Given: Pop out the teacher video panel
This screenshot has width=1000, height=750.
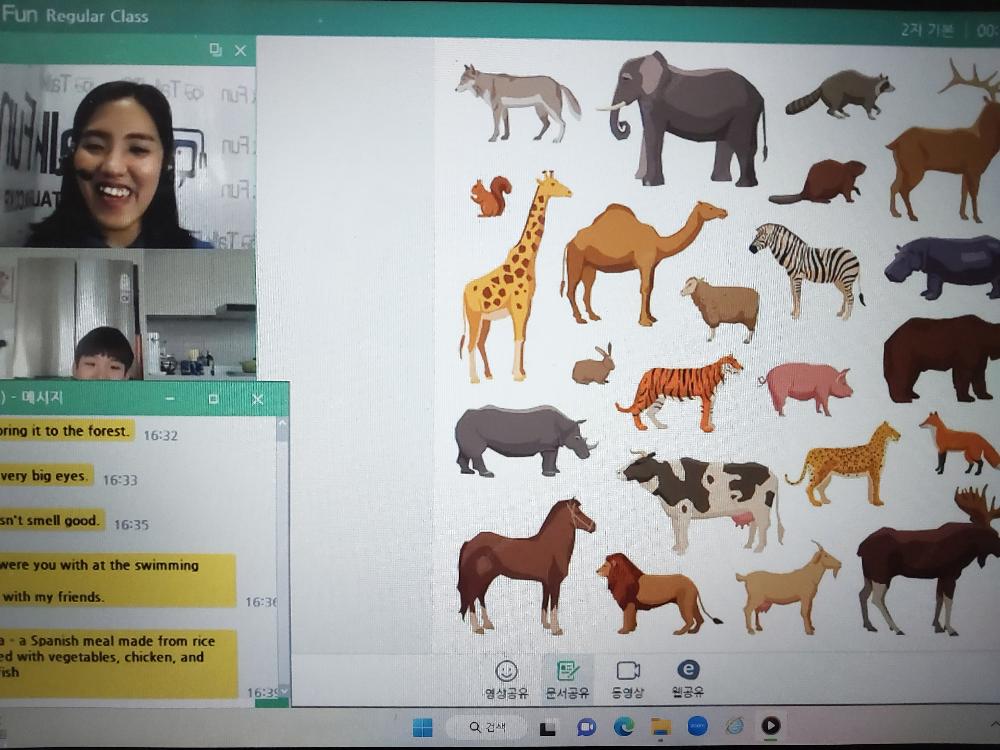Looking at the screenshot, I should point(215,50).
